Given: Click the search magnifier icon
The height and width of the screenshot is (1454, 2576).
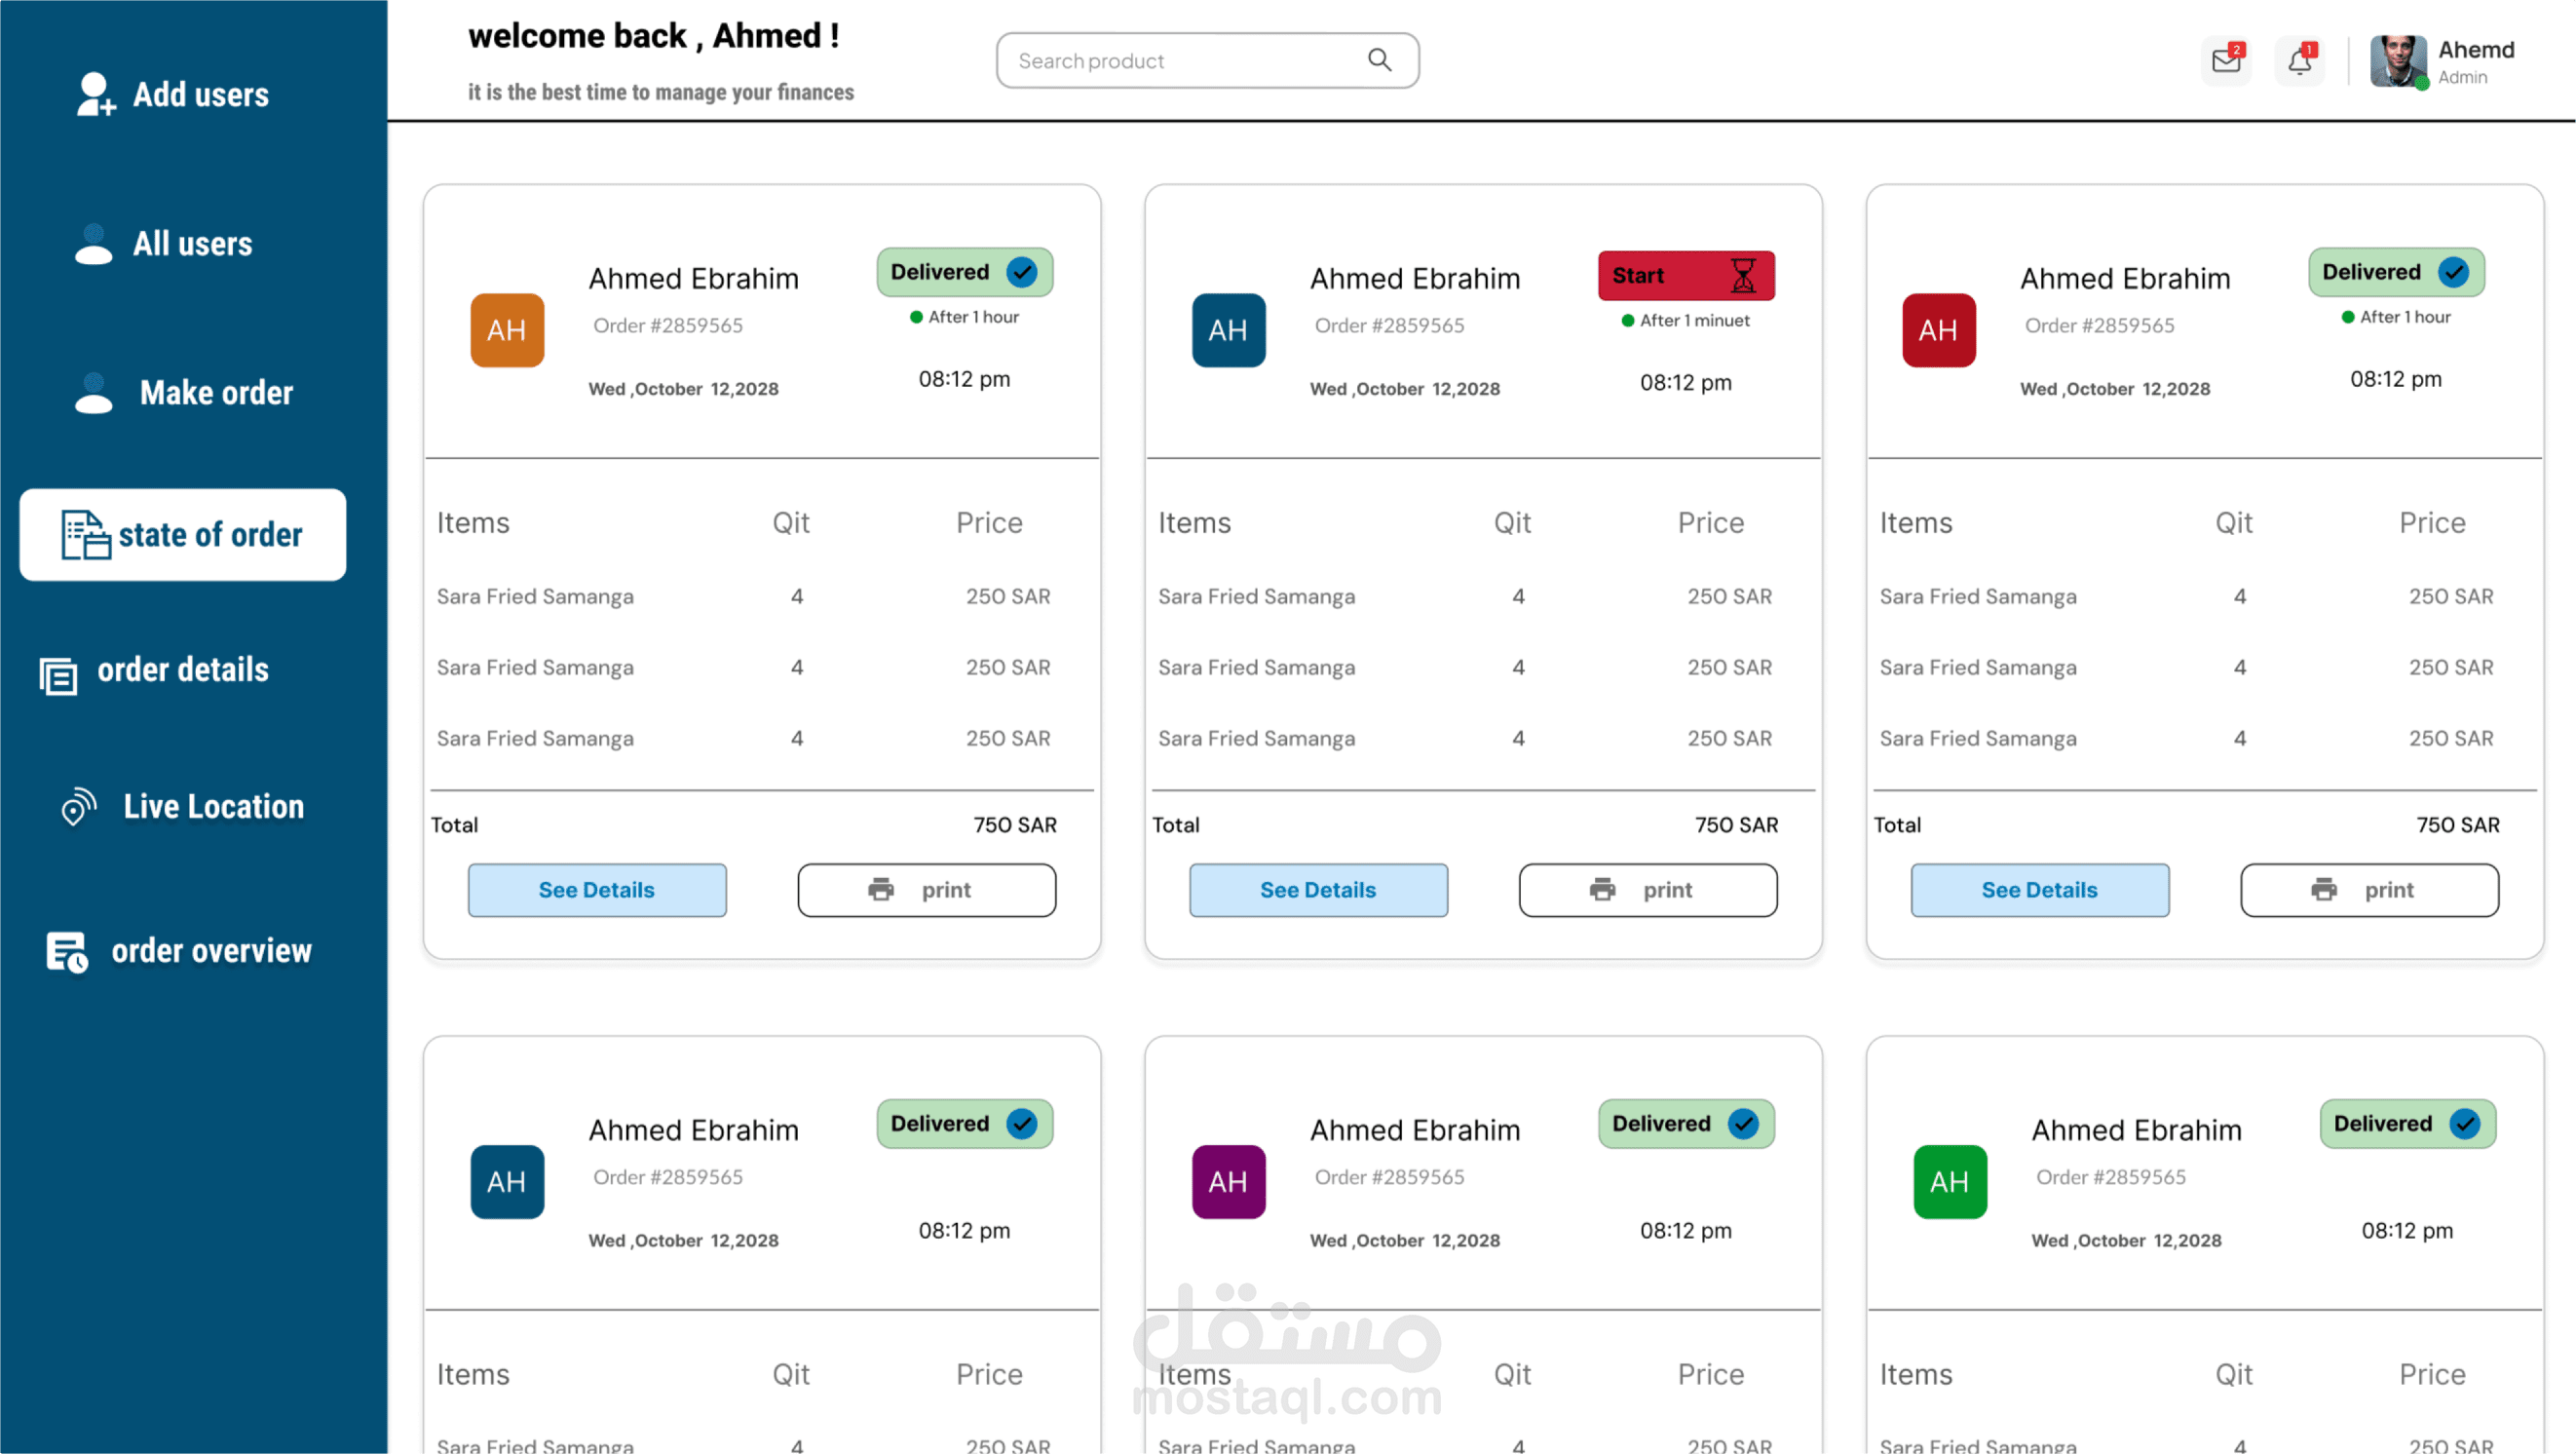Looking at the screenshot, I should (x=1379, y=60).
